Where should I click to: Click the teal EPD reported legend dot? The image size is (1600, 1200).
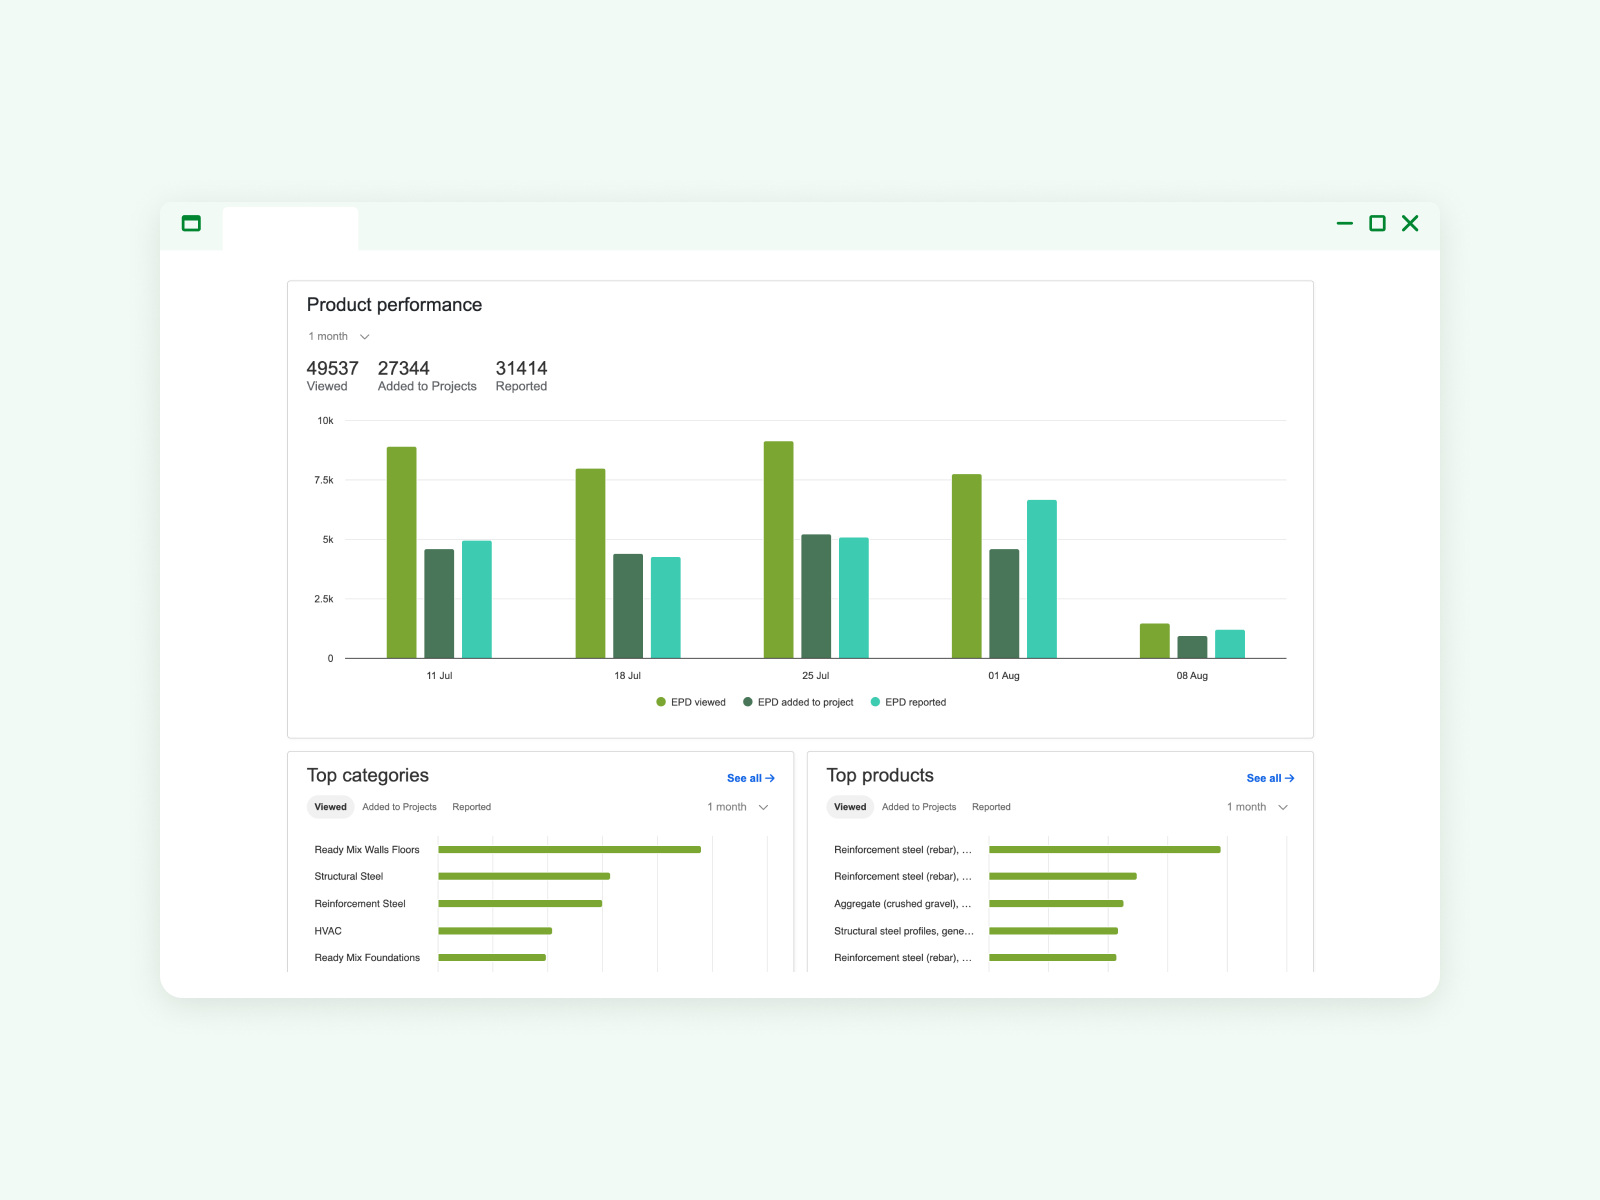[876, 701]
